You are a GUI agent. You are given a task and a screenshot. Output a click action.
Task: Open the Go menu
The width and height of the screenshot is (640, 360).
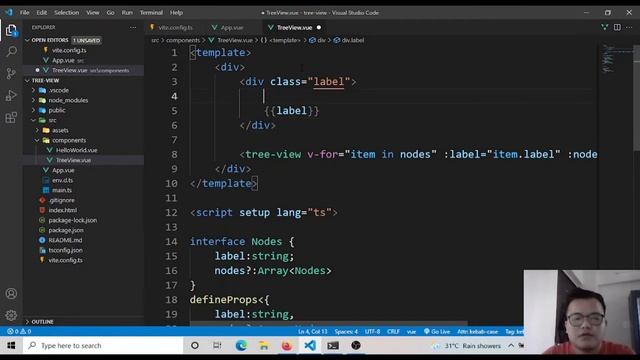[111, 13]
